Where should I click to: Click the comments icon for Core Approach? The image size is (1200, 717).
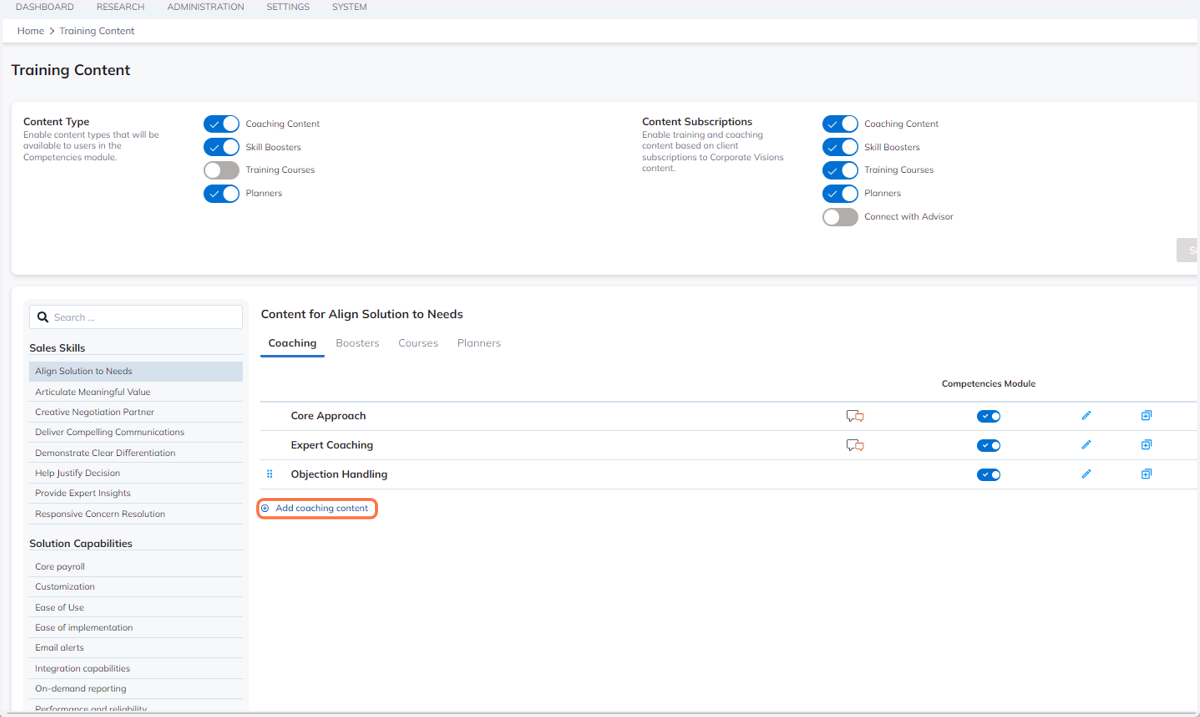tap(855, 416)
